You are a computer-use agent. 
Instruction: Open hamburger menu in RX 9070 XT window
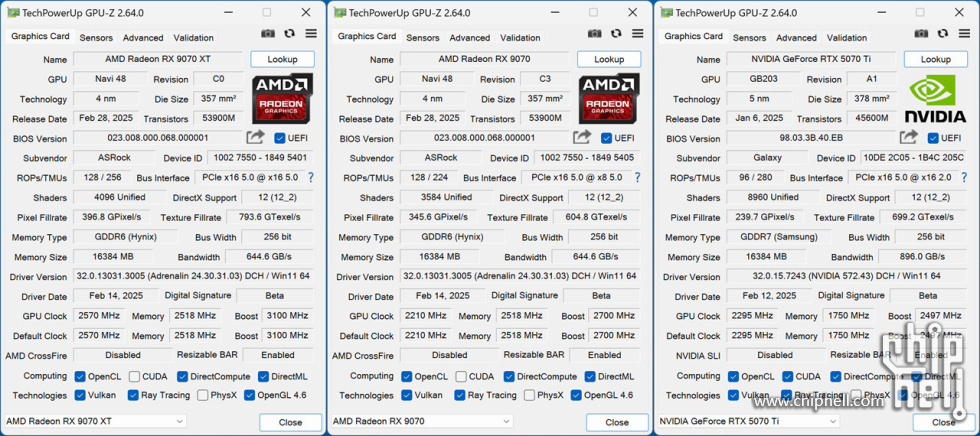pyautogui.click(x=311, y=34)
